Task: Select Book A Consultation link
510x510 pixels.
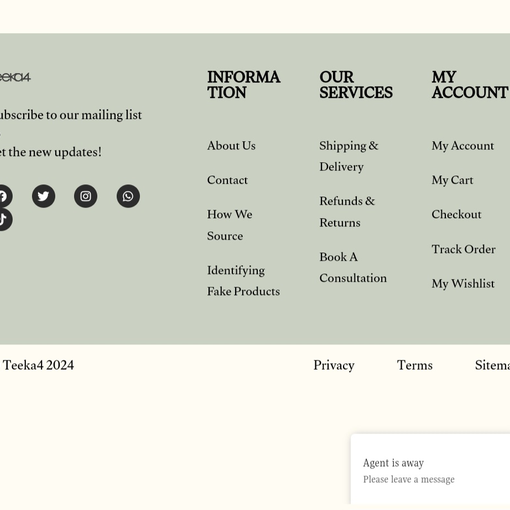Action: click(353, 267)
